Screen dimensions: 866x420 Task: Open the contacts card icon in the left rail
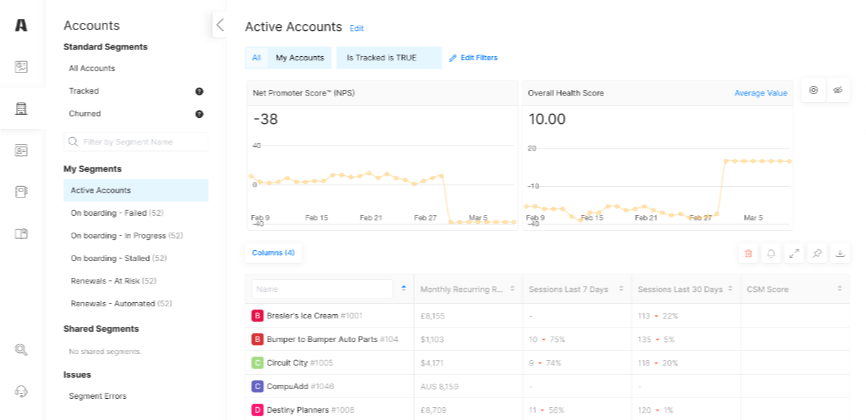(21, 150)
